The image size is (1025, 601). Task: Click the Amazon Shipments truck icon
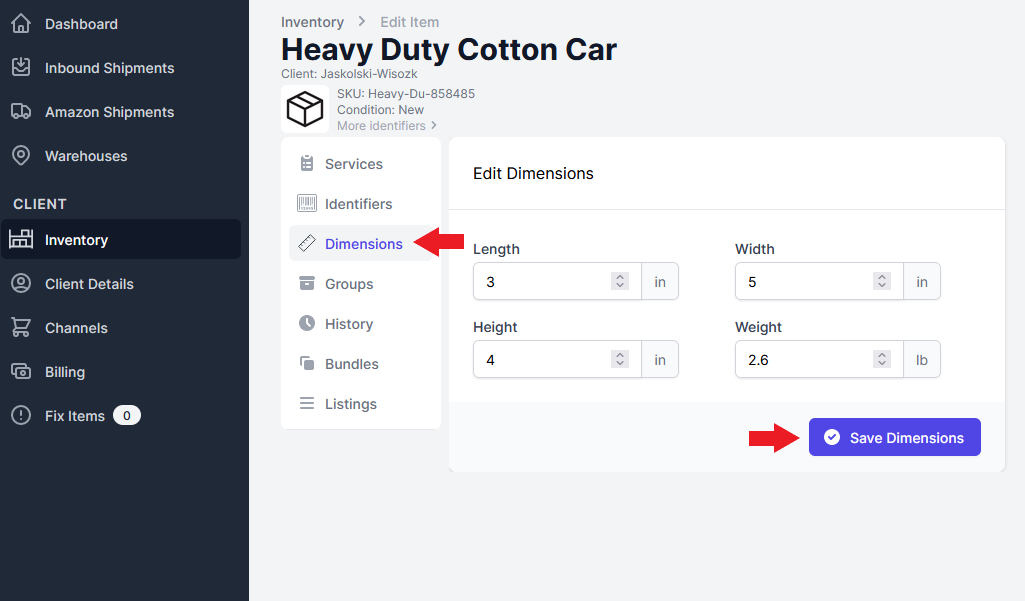coord(21,111)
